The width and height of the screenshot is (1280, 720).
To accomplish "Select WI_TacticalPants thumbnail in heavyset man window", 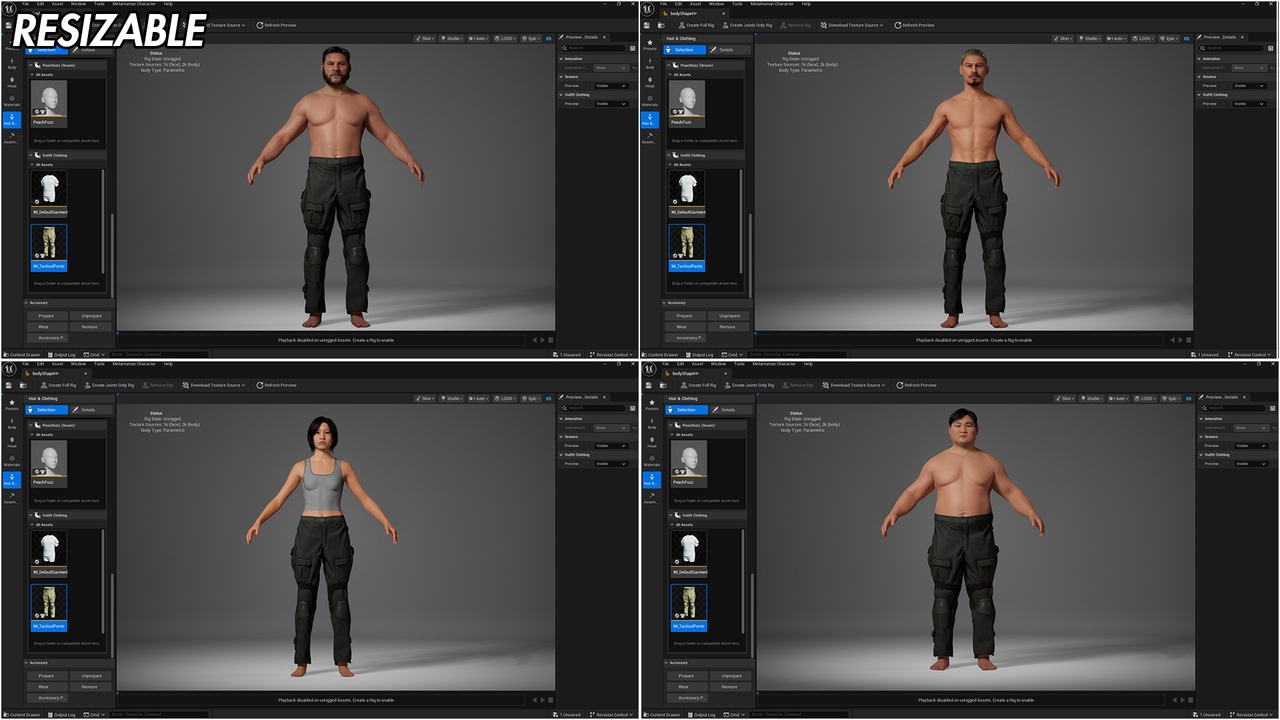I will click(689, 607).
